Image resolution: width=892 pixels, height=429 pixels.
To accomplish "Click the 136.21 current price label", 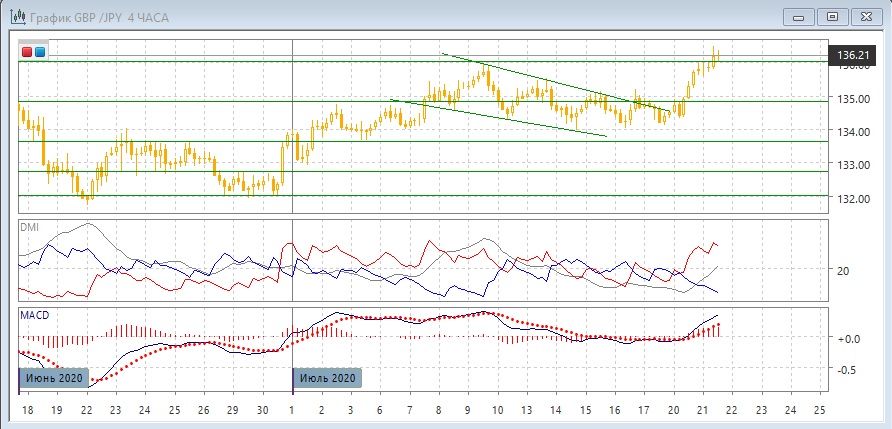I will pos(851,56).
